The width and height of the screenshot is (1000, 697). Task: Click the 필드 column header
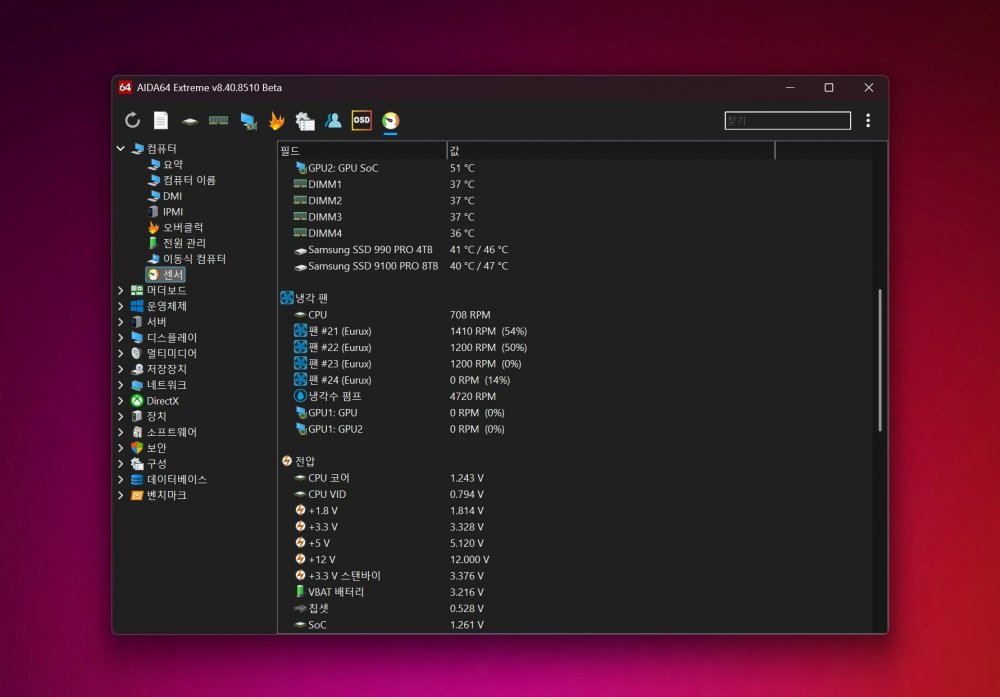point(362,150)
